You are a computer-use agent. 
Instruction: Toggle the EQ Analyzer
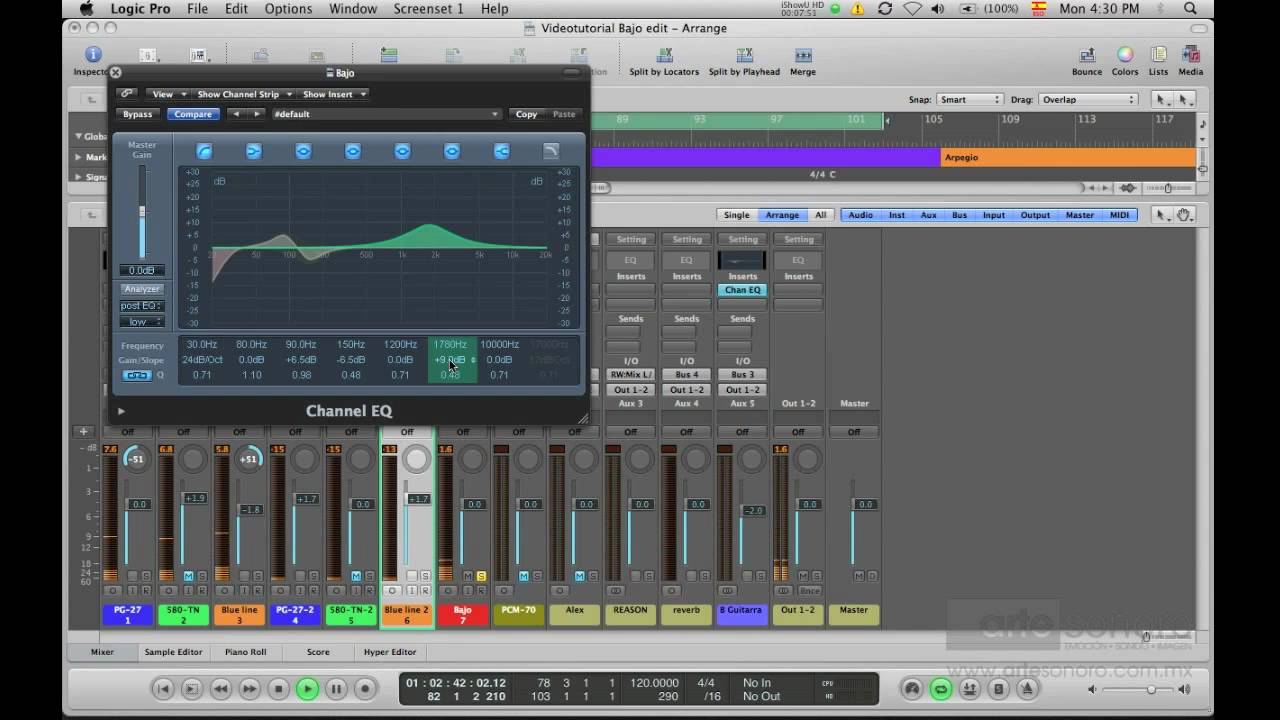[x=142, y=289]
